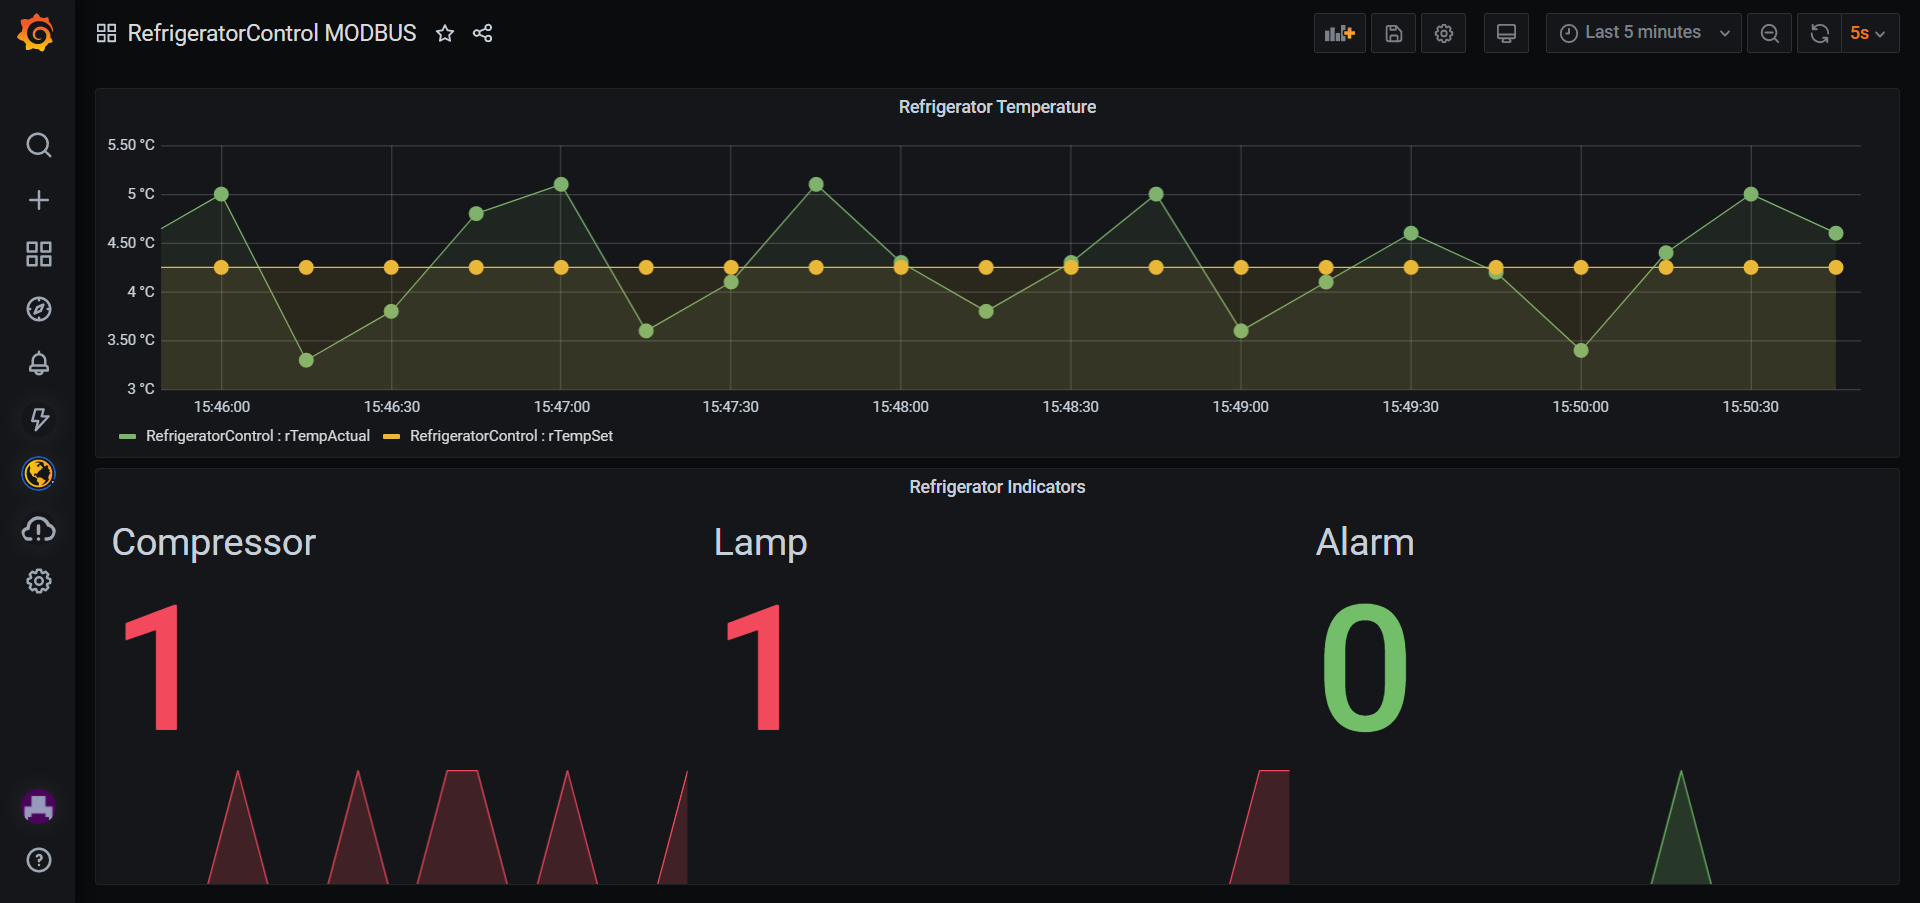Click the RefrigeratorControl MODBUS dashboard title
Screen dimensions: 1920x903
tap(271, 32)
